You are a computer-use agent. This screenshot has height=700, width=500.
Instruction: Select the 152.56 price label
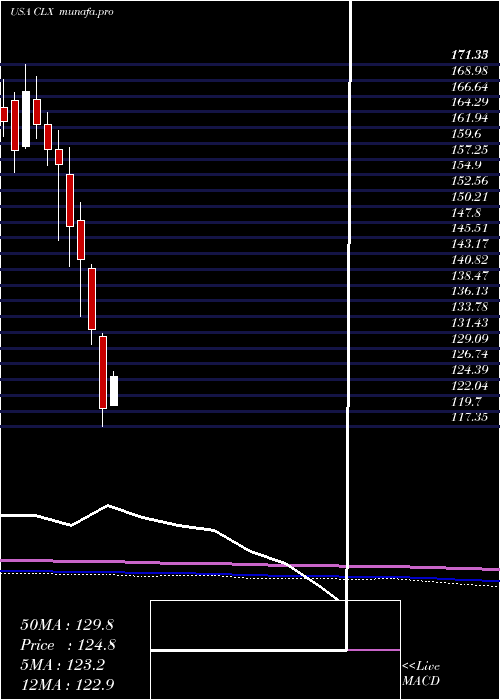pyautogui.click(x=469, y=181)
